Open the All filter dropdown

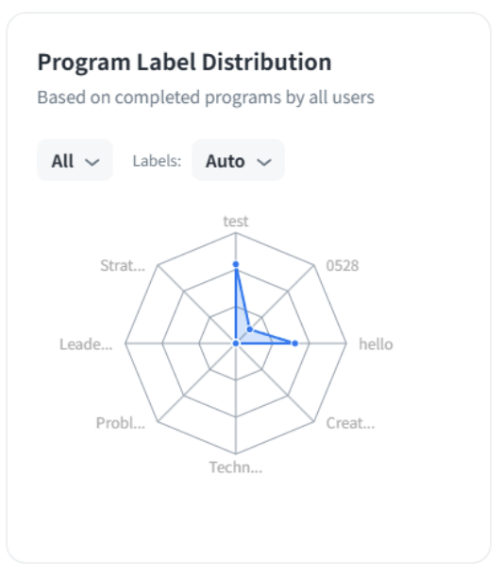(75, 161)
